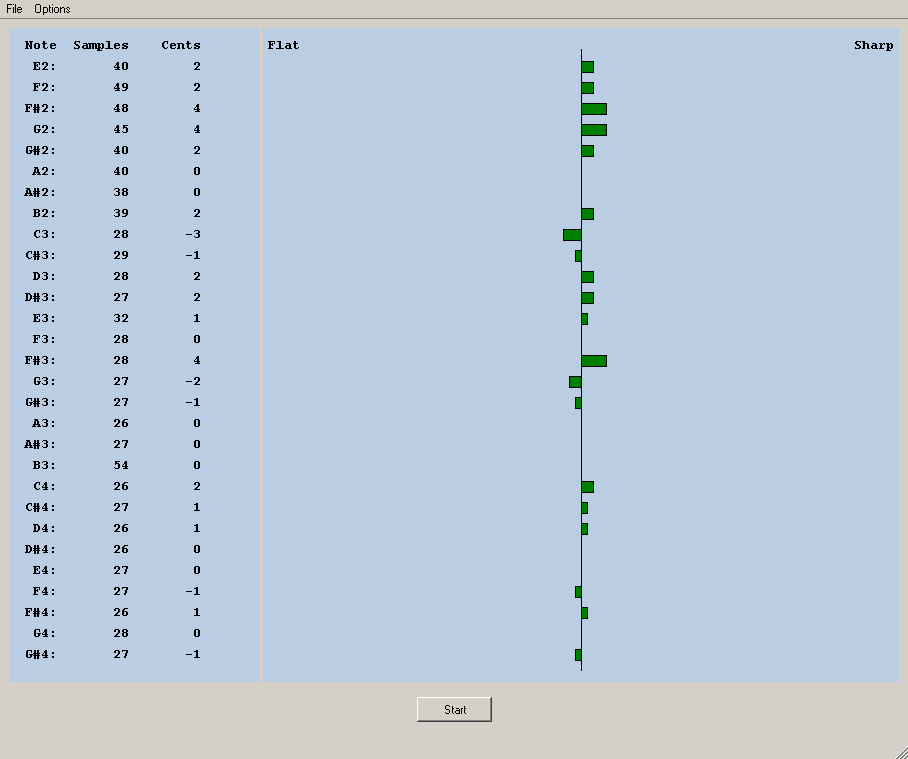
Task: Click the Flat label on chart
Action: pos(283,45)
